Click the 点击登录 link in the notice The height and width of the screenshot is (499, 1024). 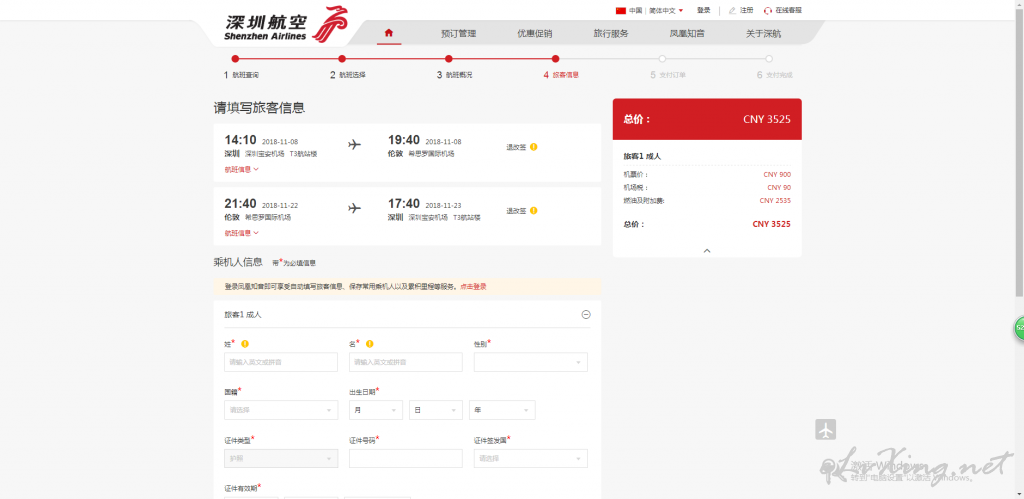473,287
